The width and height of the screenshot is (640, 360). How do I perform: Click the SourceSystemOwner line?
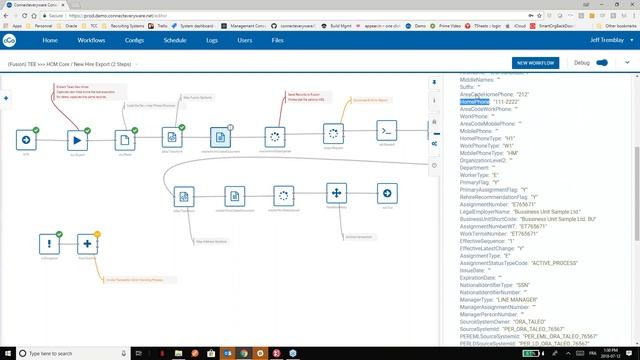coord(502,322)
